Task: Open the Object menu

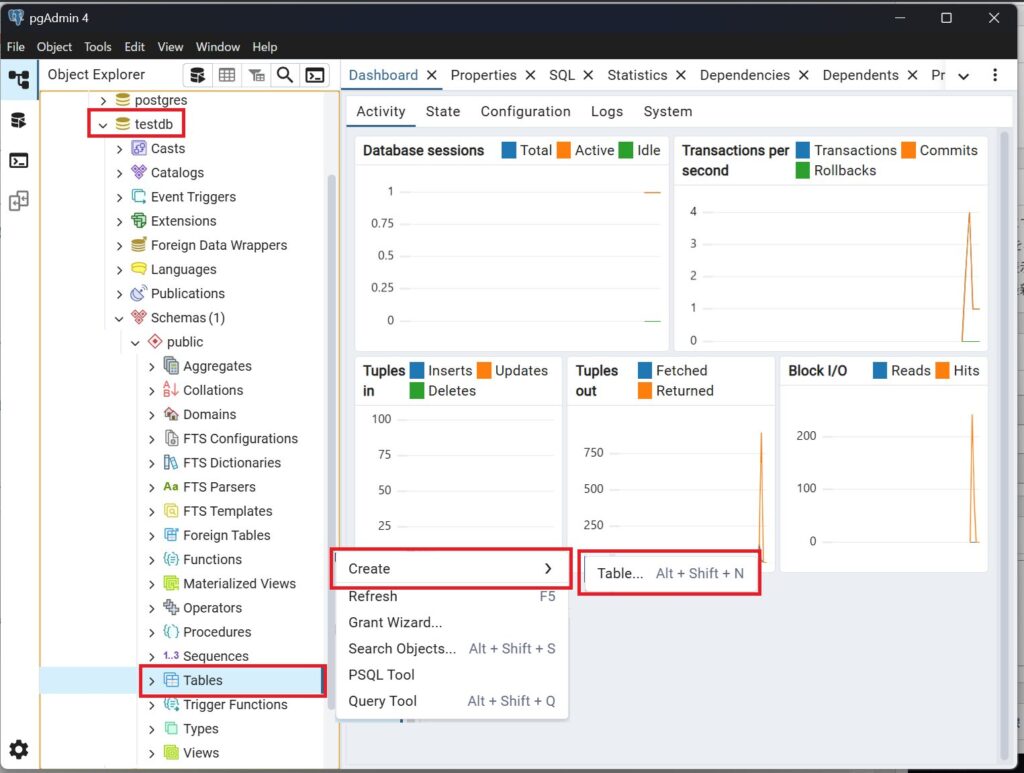Action: point(54,47)
